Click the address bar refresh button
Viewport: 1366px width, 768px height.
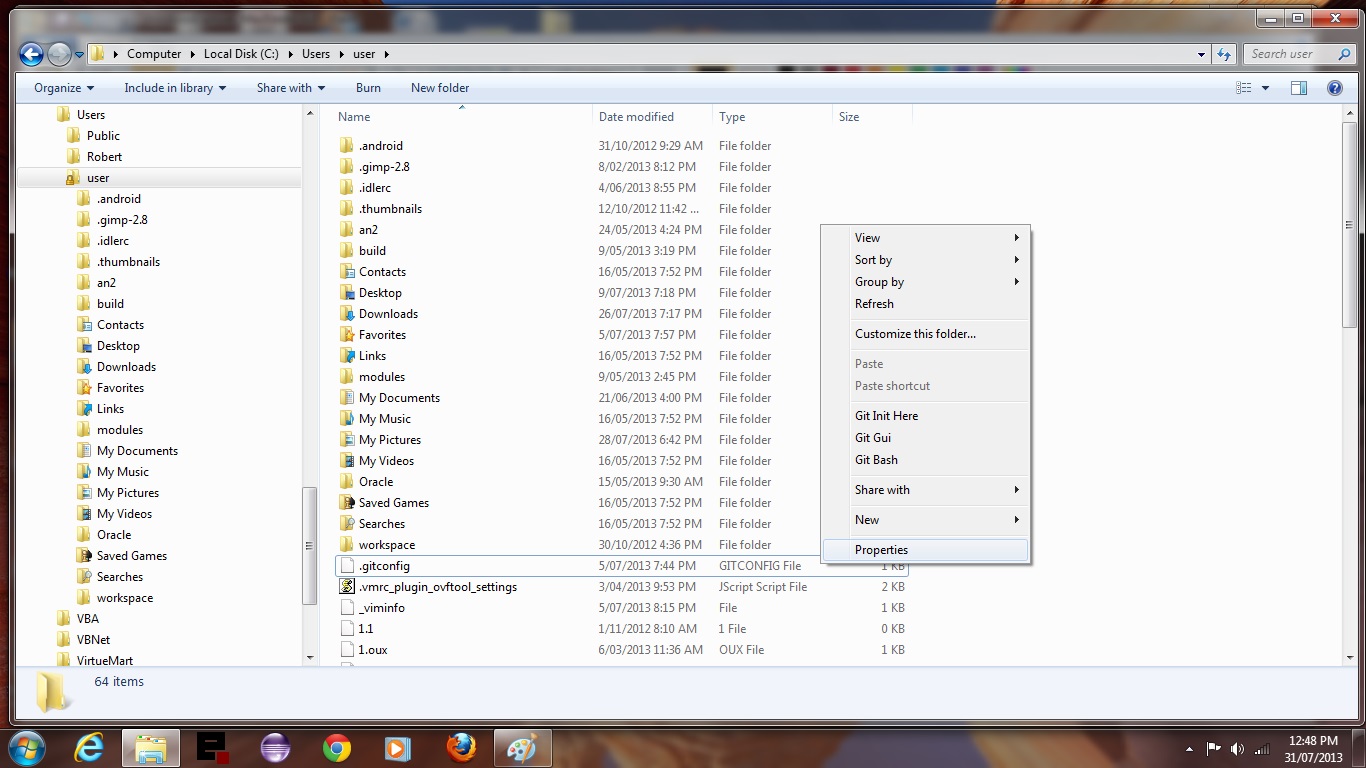[1225, 54]
